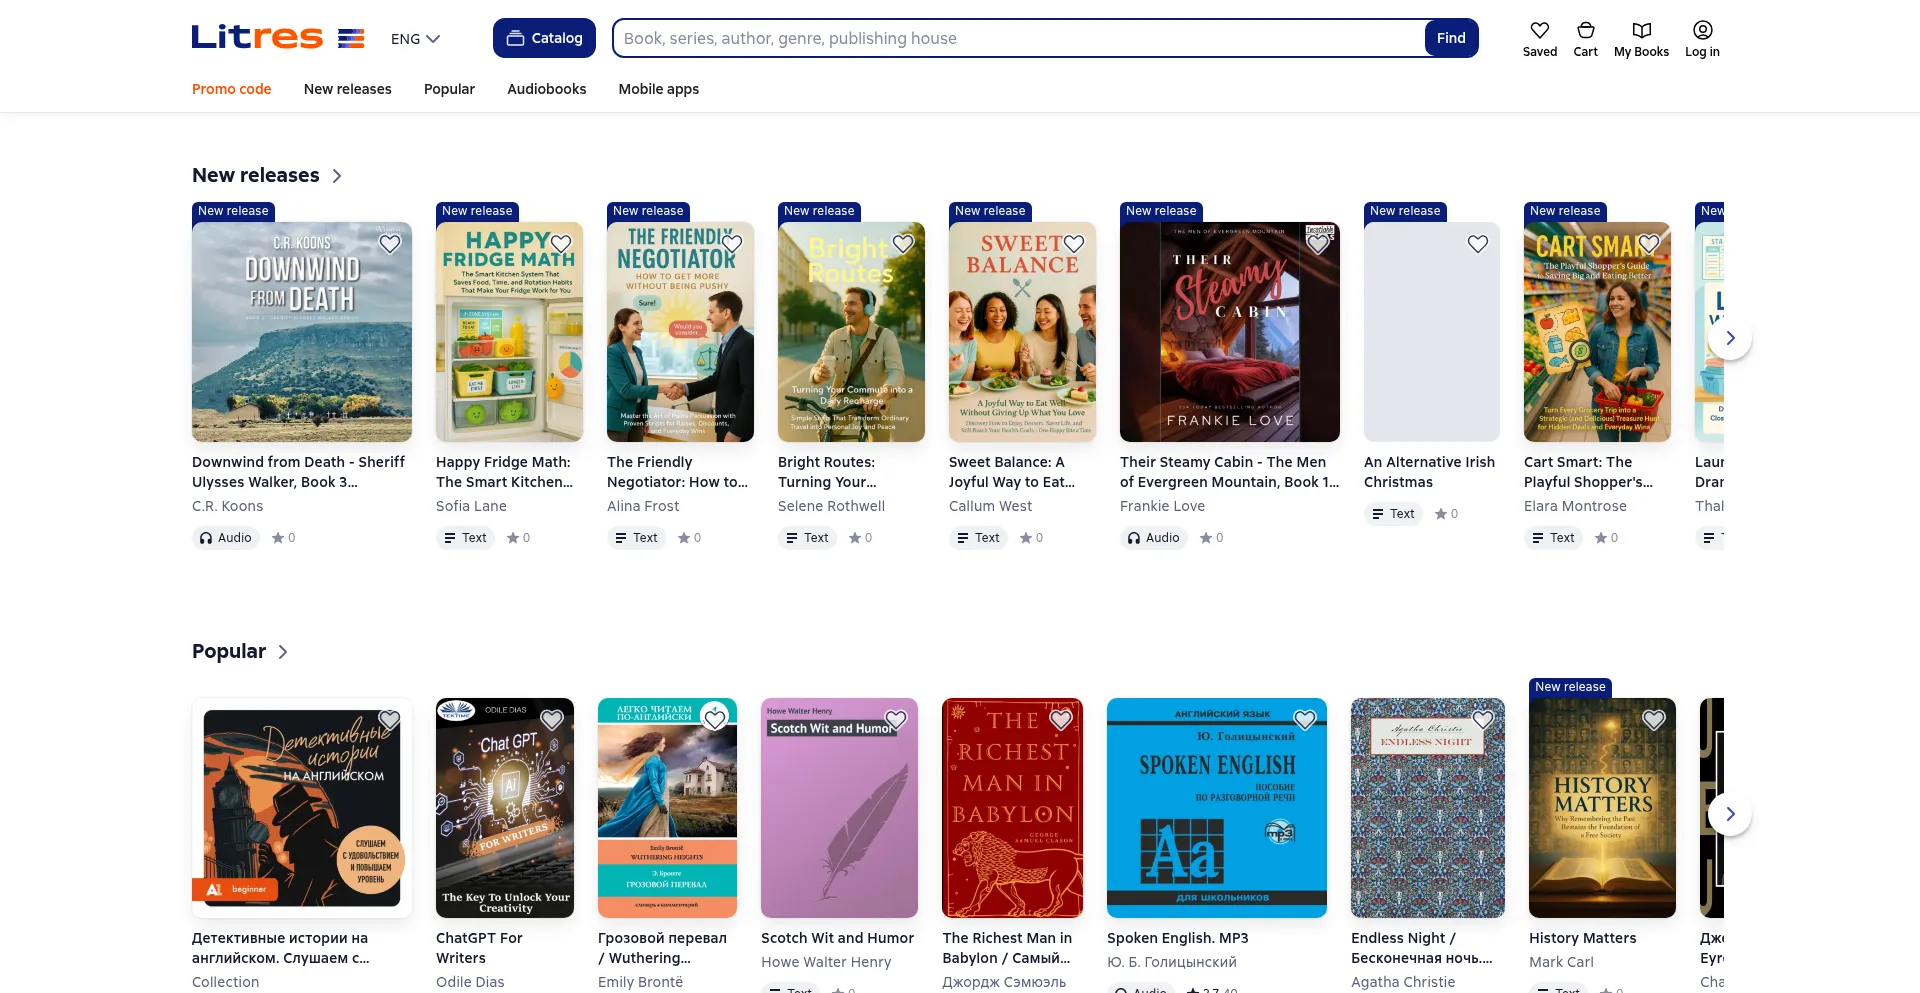Viewport: 1920px width, 993px height.
Task: Click the Catalog button
Action: click(544, 38)
